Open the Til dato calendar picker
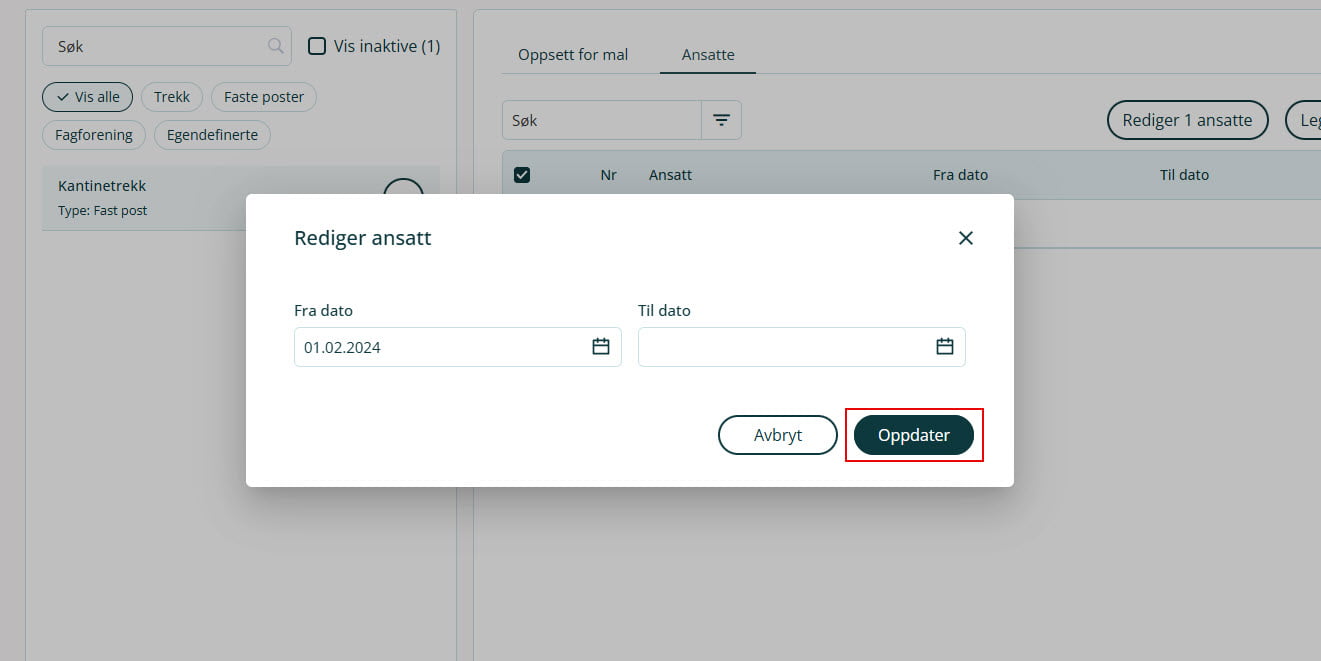 coord(944,347)
